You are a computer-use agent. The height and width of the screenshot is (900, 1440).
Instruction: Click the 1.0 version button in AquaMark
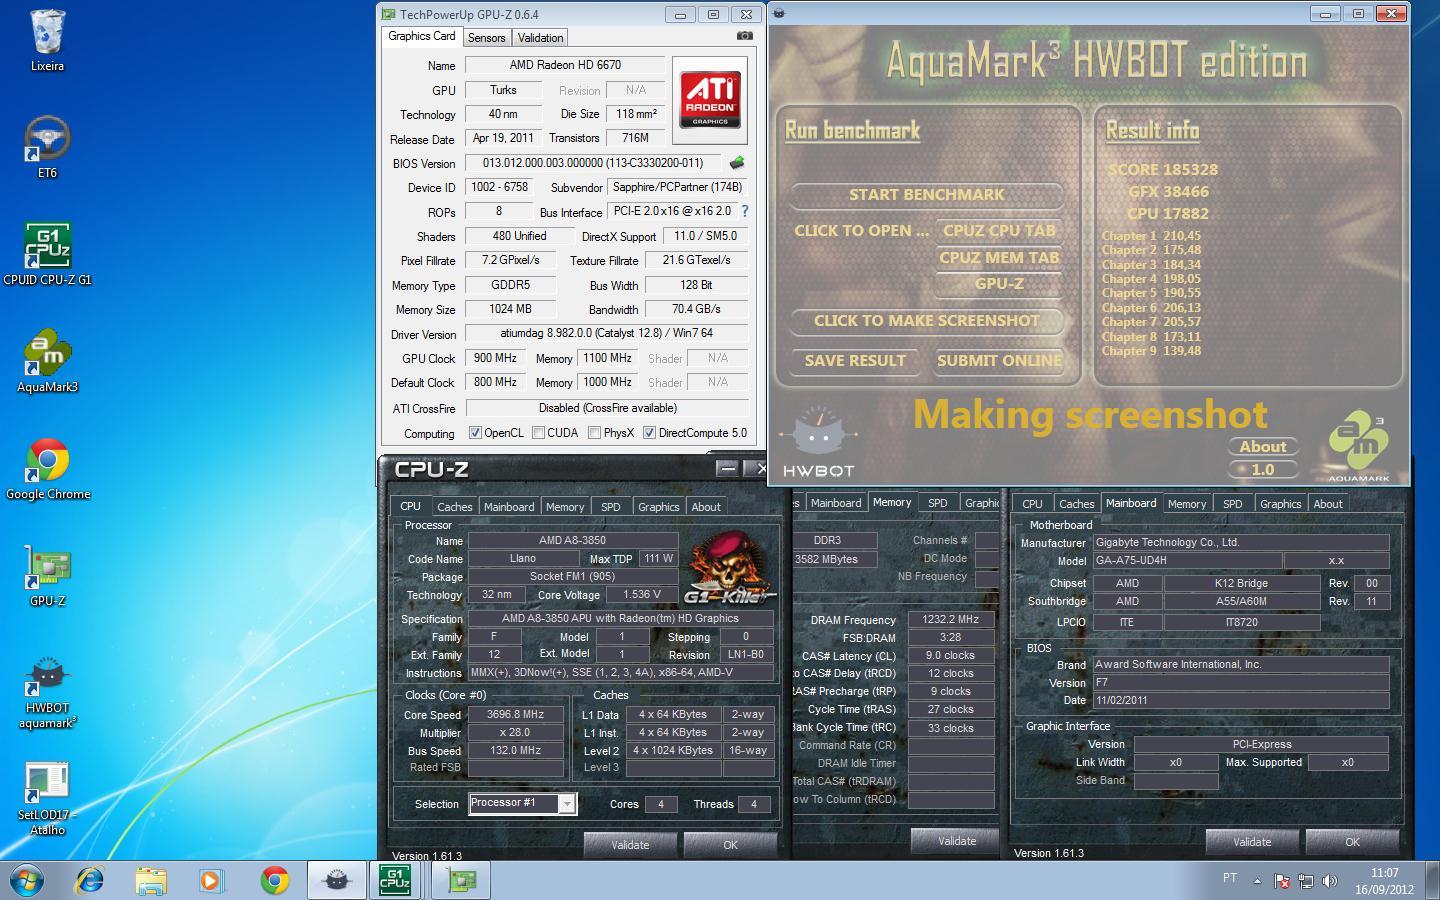[x=1263, y=469]
